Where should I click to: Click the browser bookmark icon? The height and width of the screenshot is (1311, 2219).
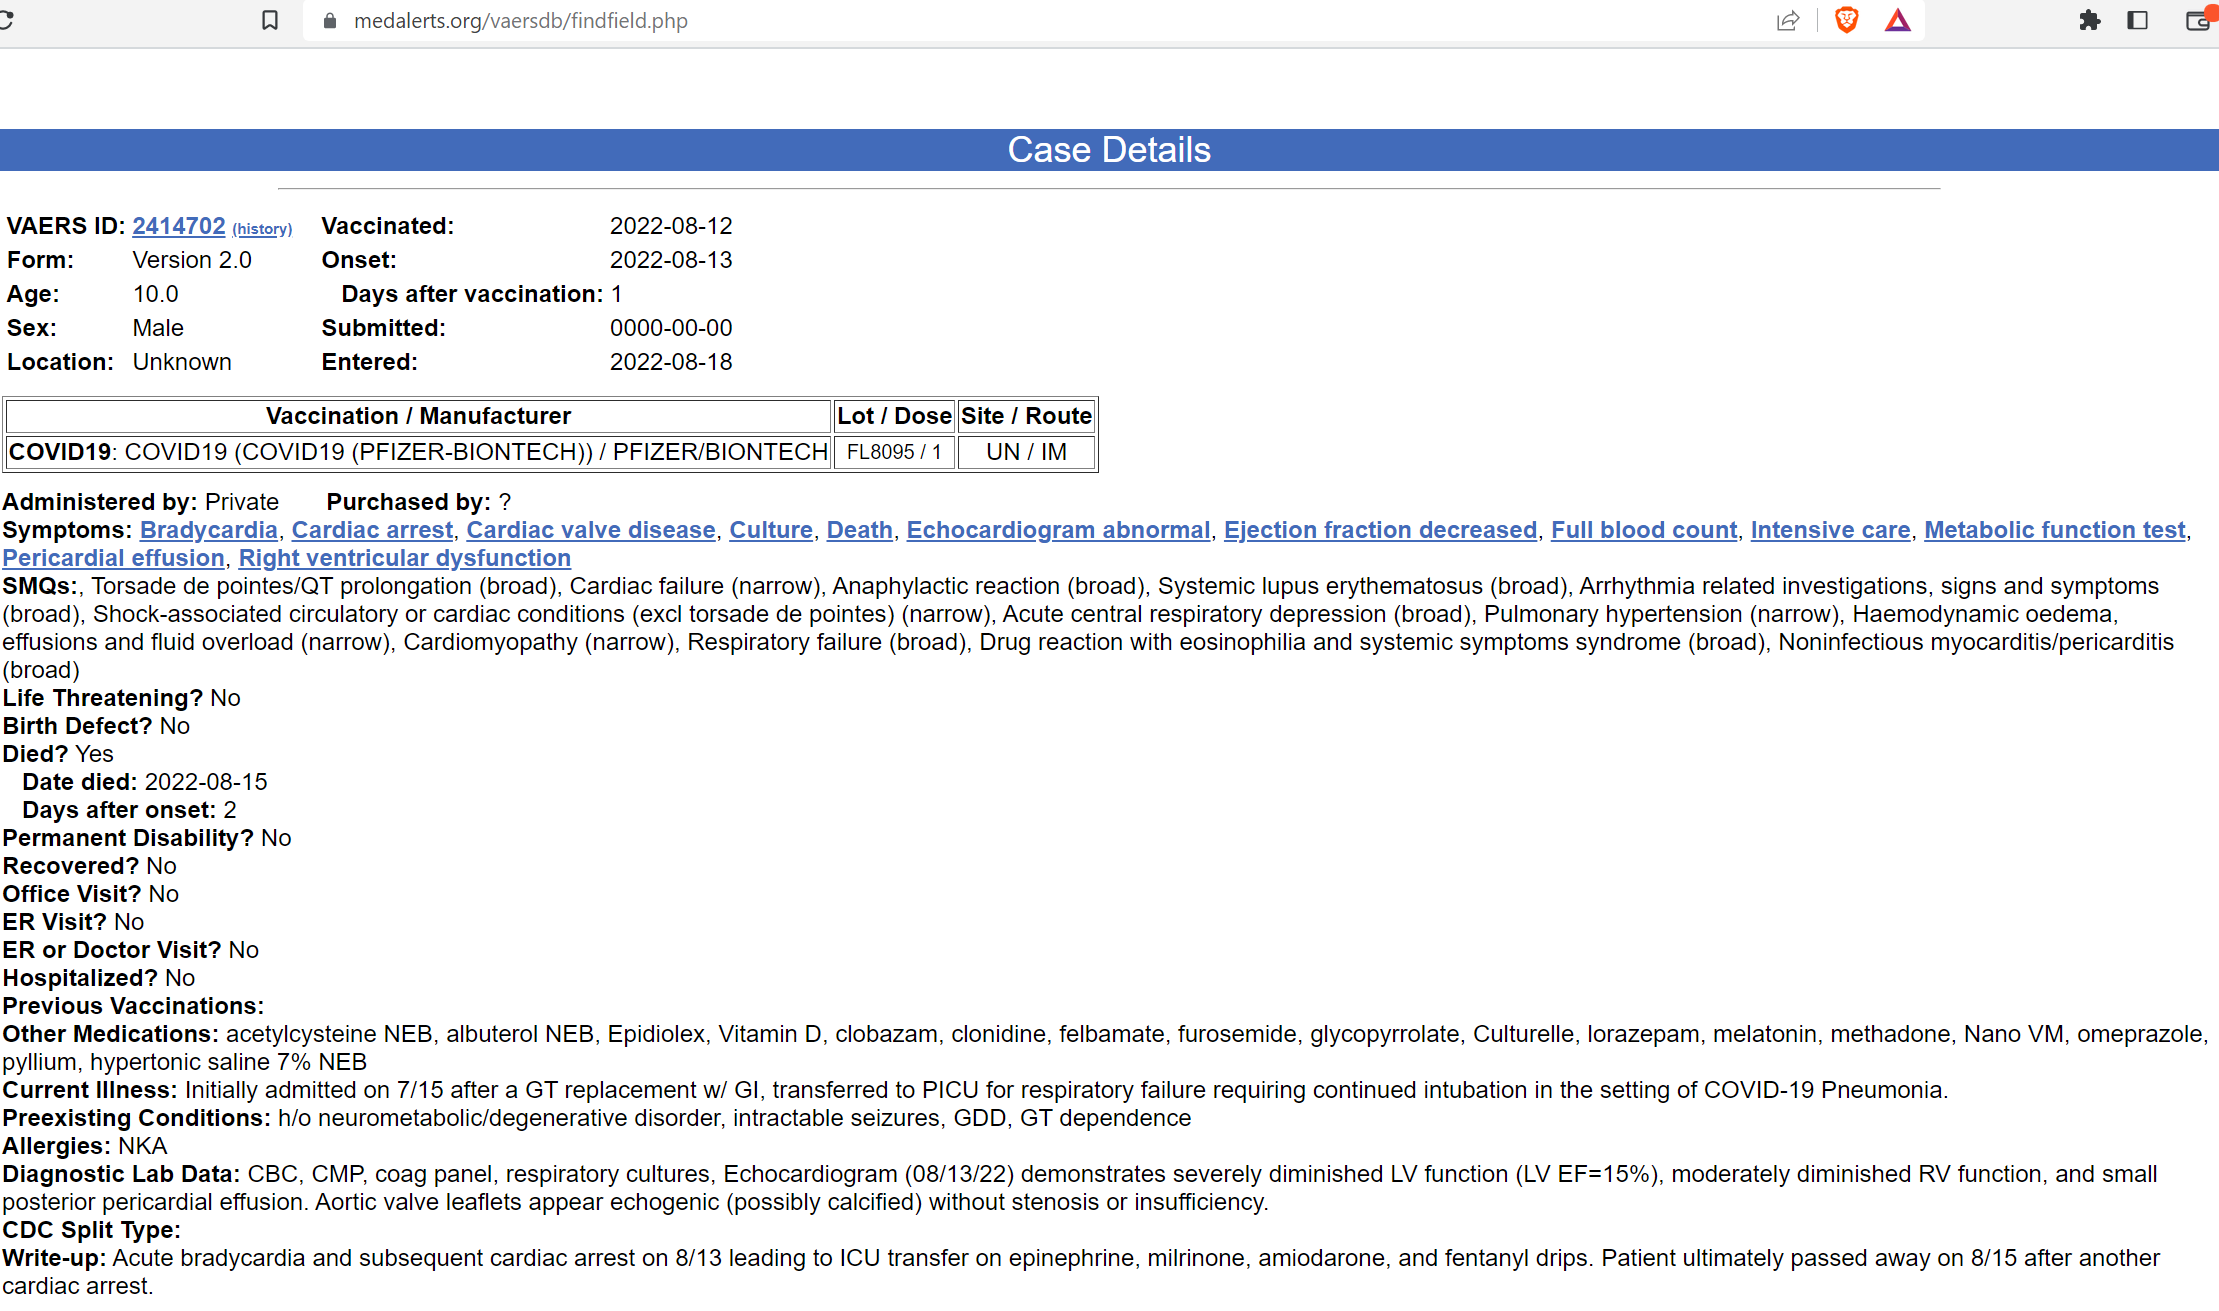point(269,20)
